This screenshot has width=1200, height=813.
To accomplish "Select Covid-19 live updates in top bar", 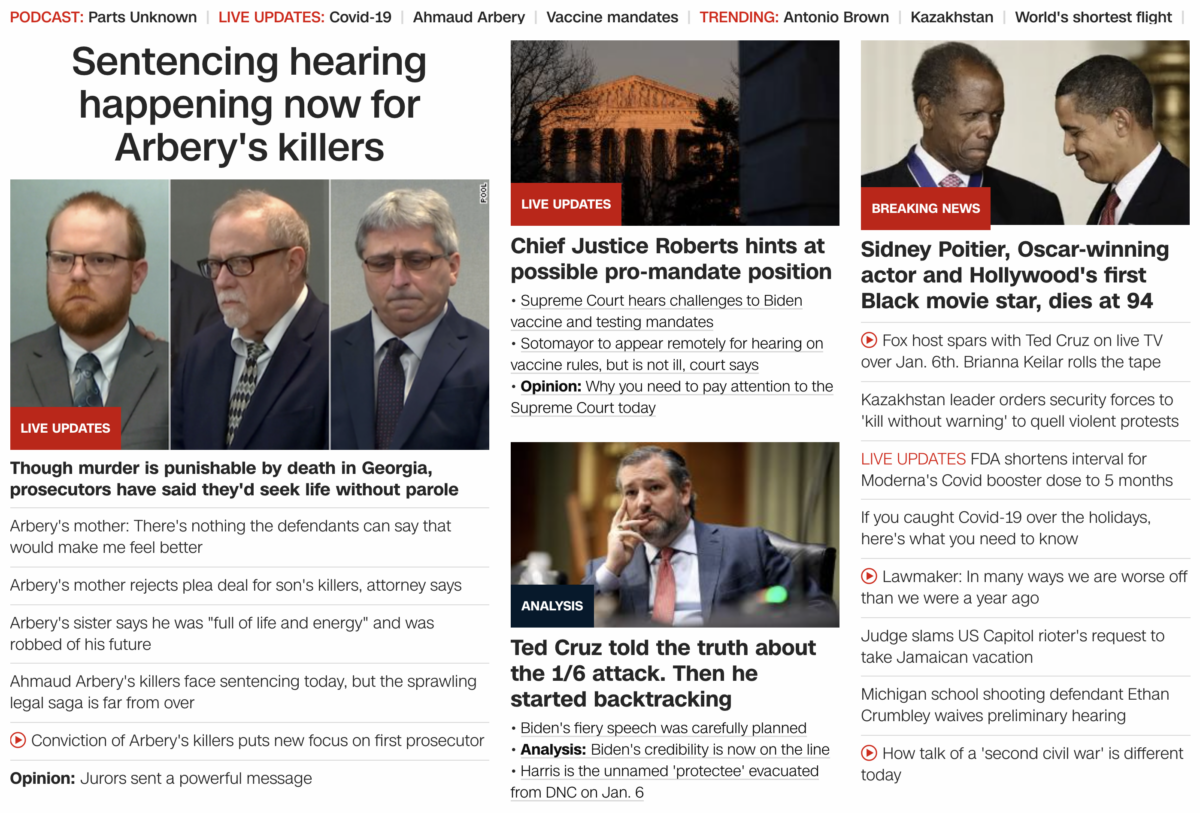I will [360, 17].
